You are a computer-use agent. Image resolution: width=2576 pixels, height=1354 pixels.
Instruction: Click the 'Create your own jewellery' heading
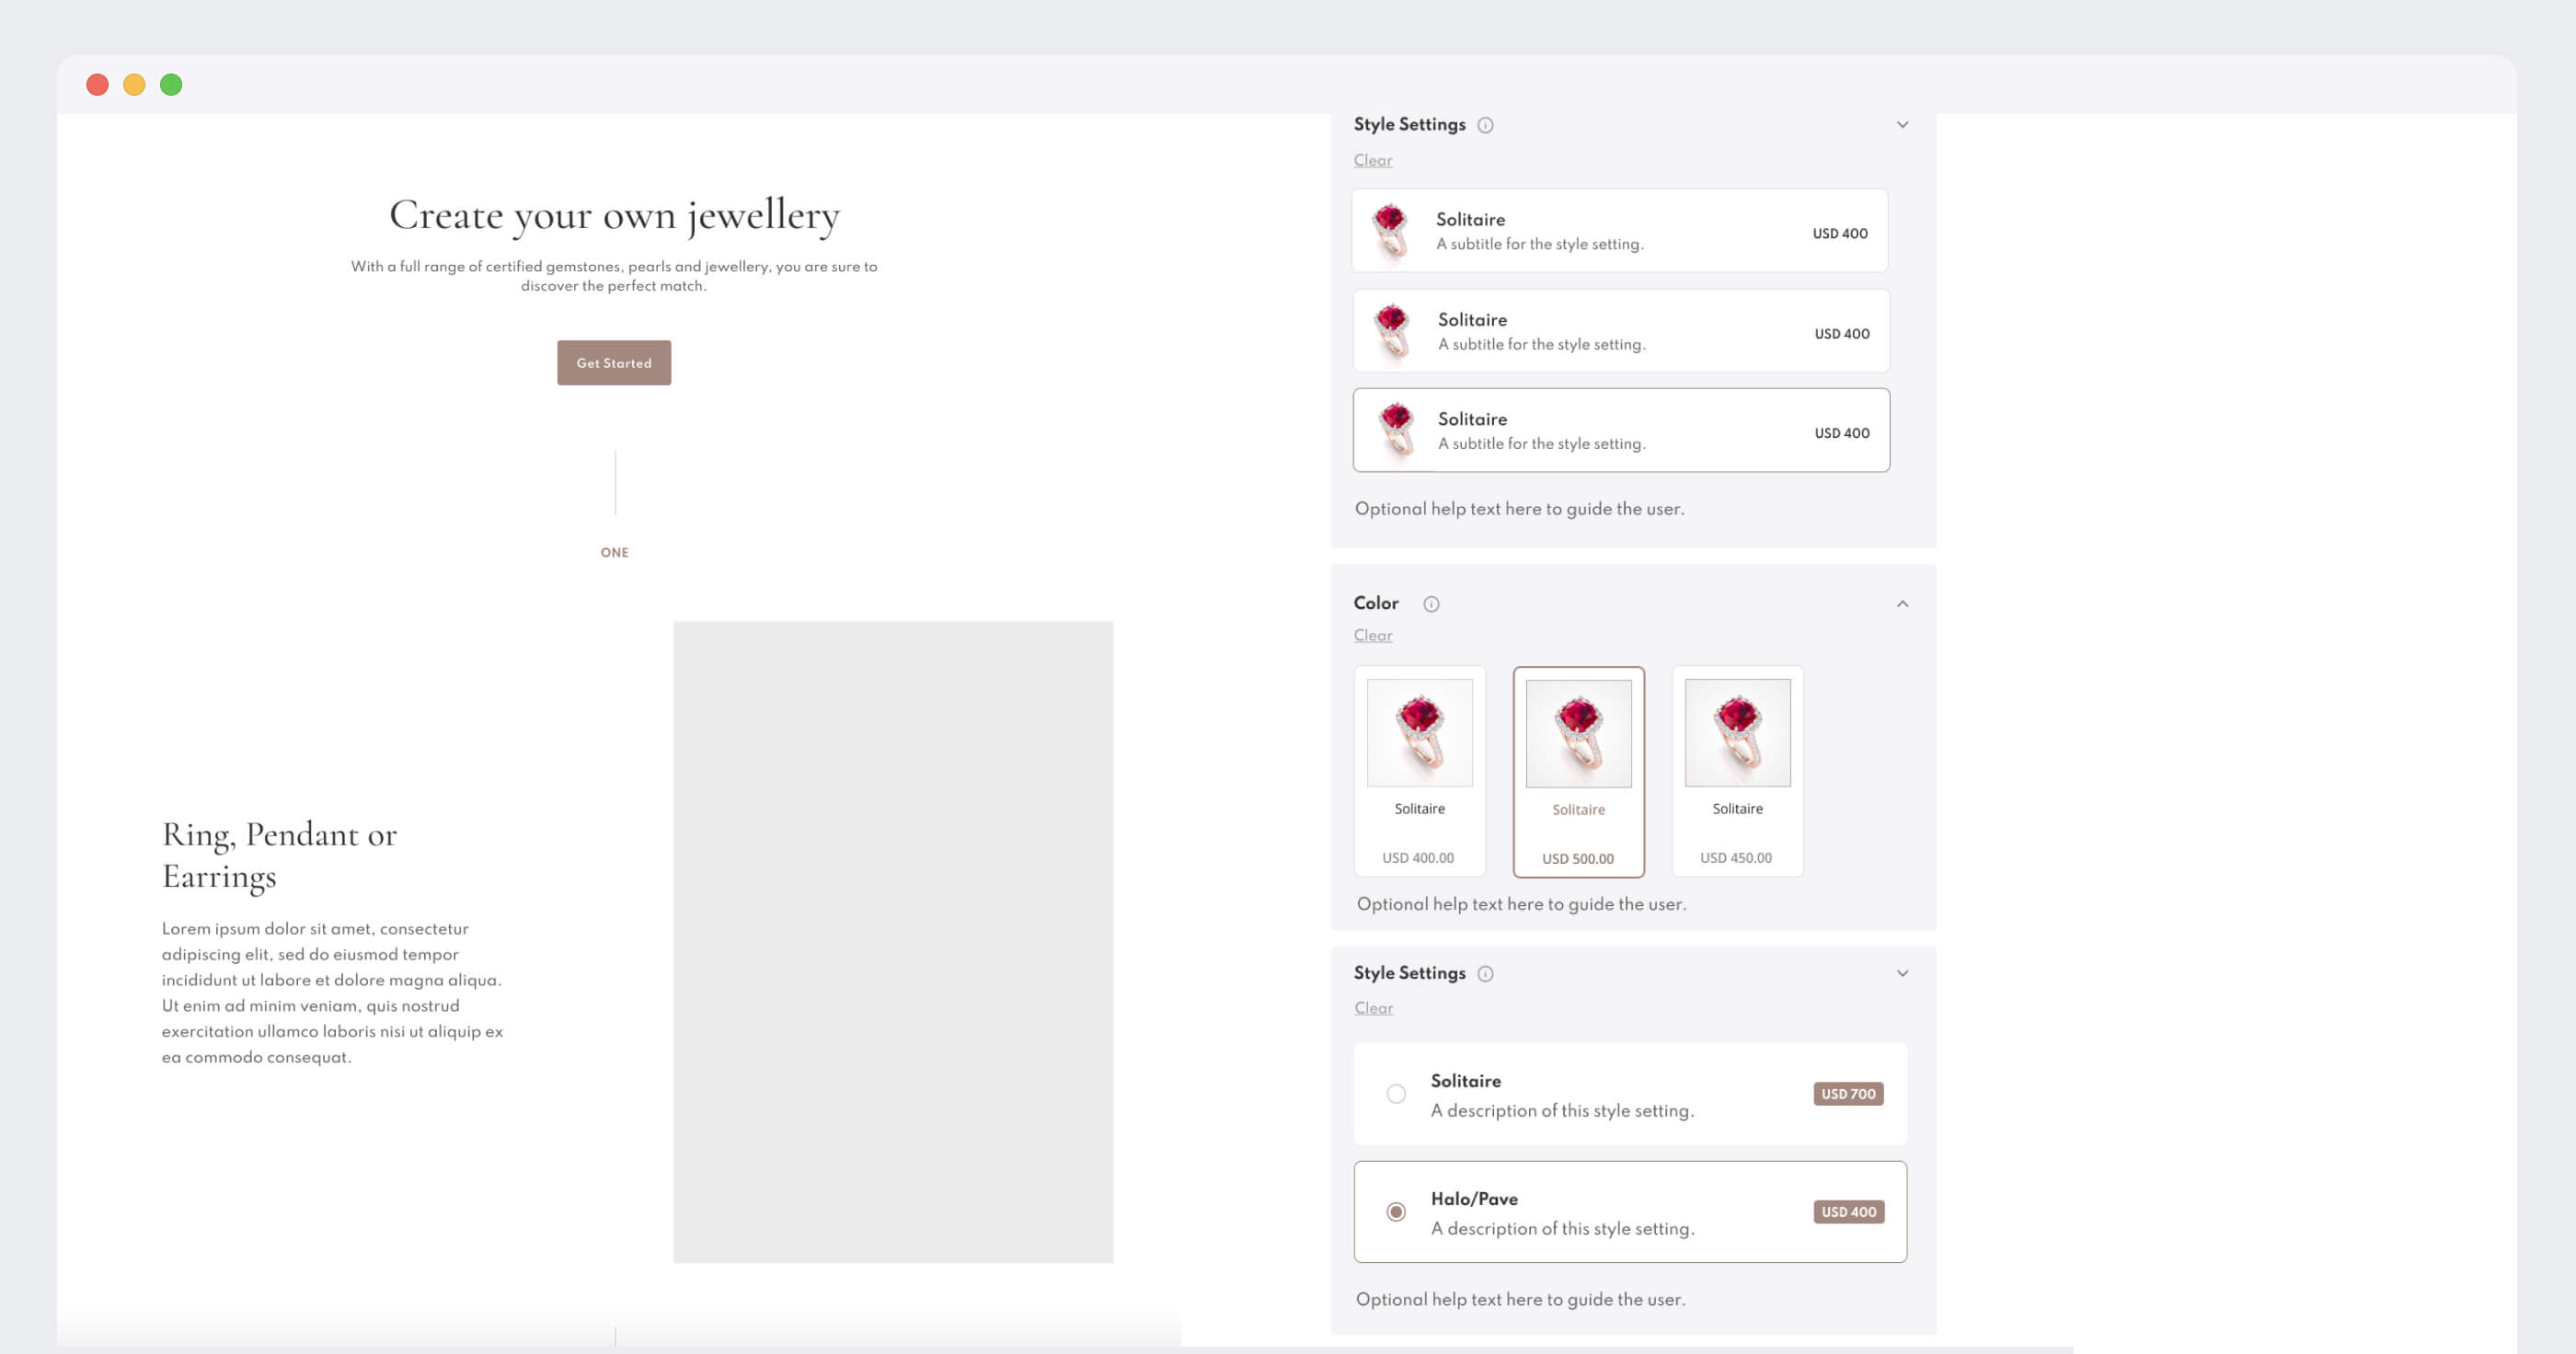[614, 215]
